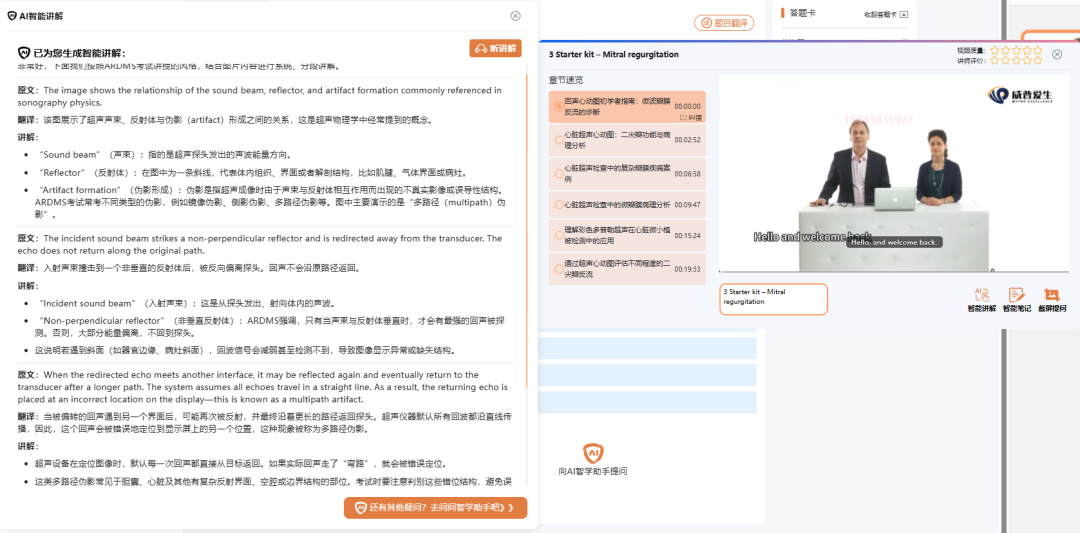
Task: Click the 'Hello, and welcome back.' subtitle box
Action: tap(894, 242)
